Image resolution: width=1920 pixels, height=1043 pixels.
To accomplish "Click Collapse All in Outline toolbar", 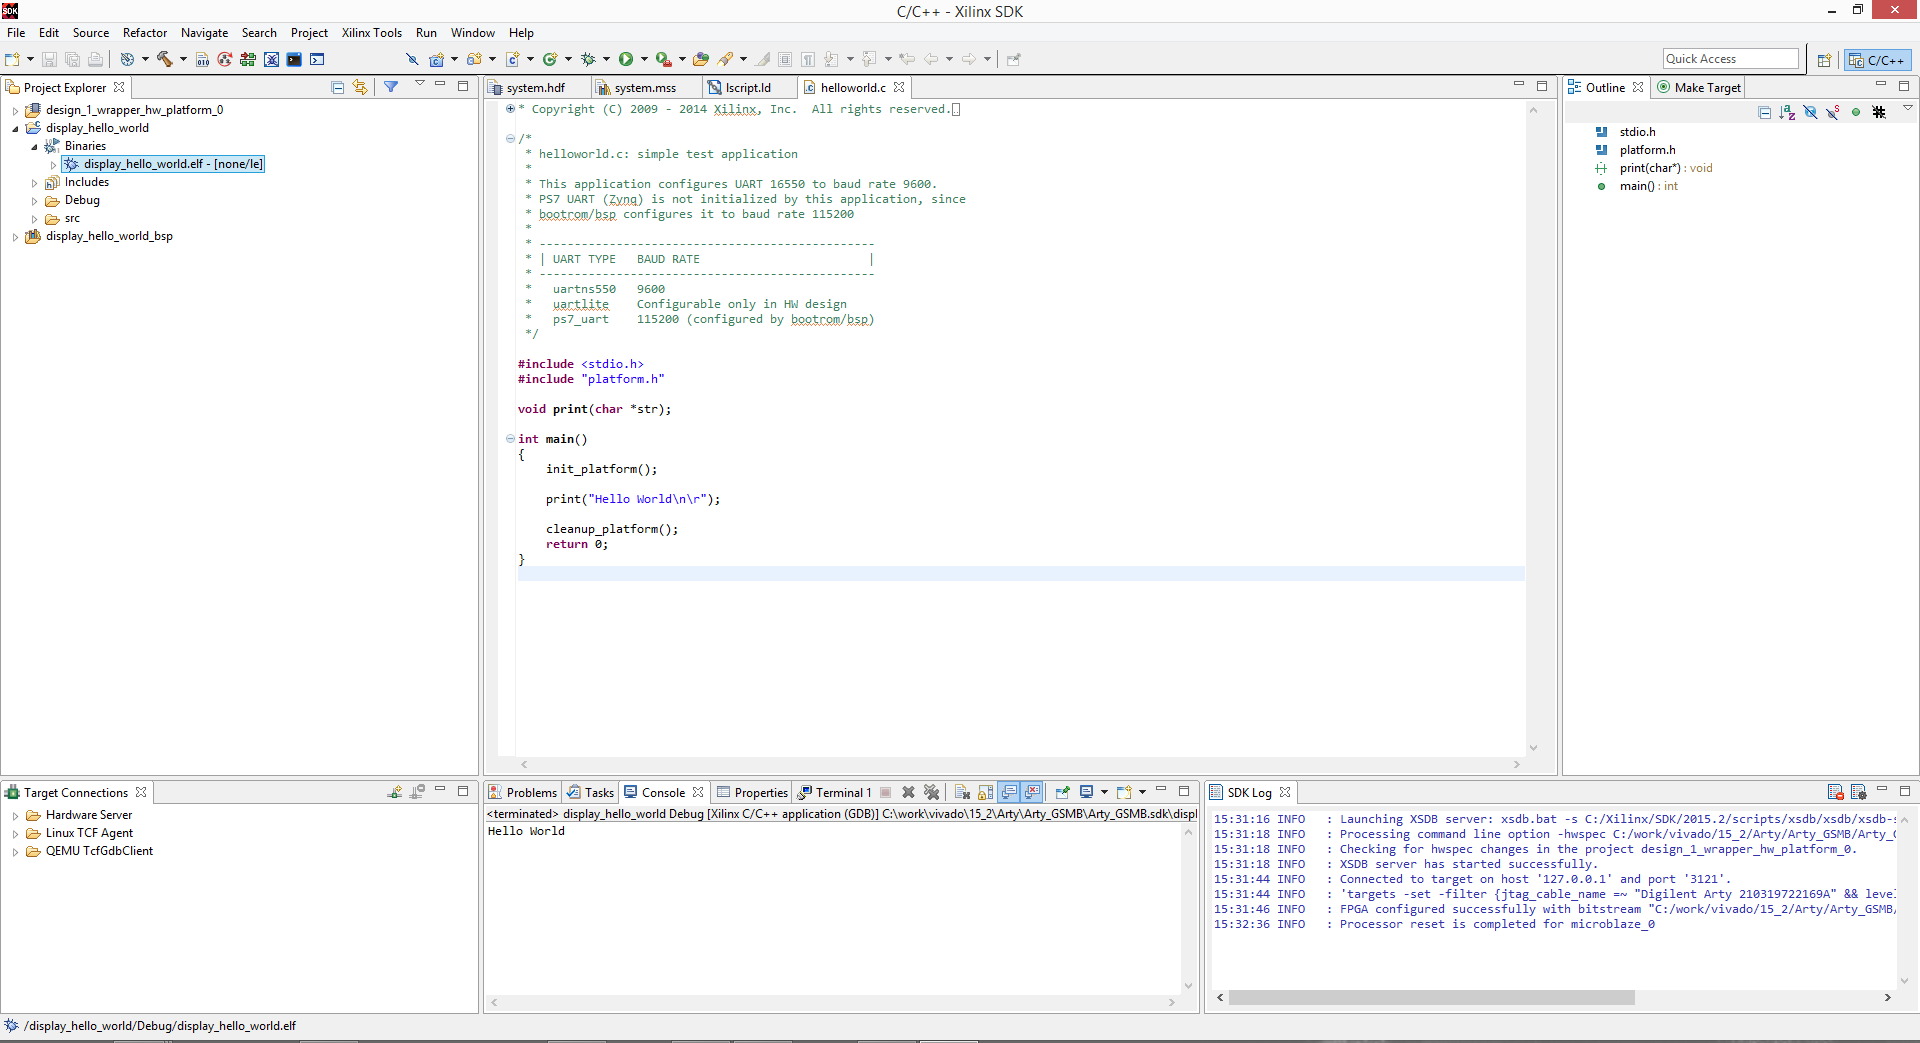I will point(1764,112).
